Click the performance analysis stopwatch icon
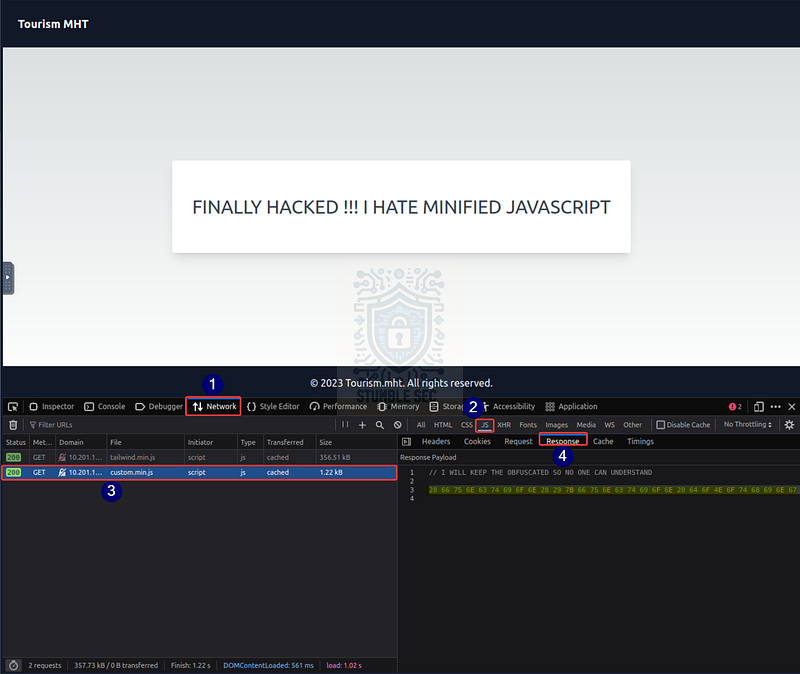 tap(13, 665)
